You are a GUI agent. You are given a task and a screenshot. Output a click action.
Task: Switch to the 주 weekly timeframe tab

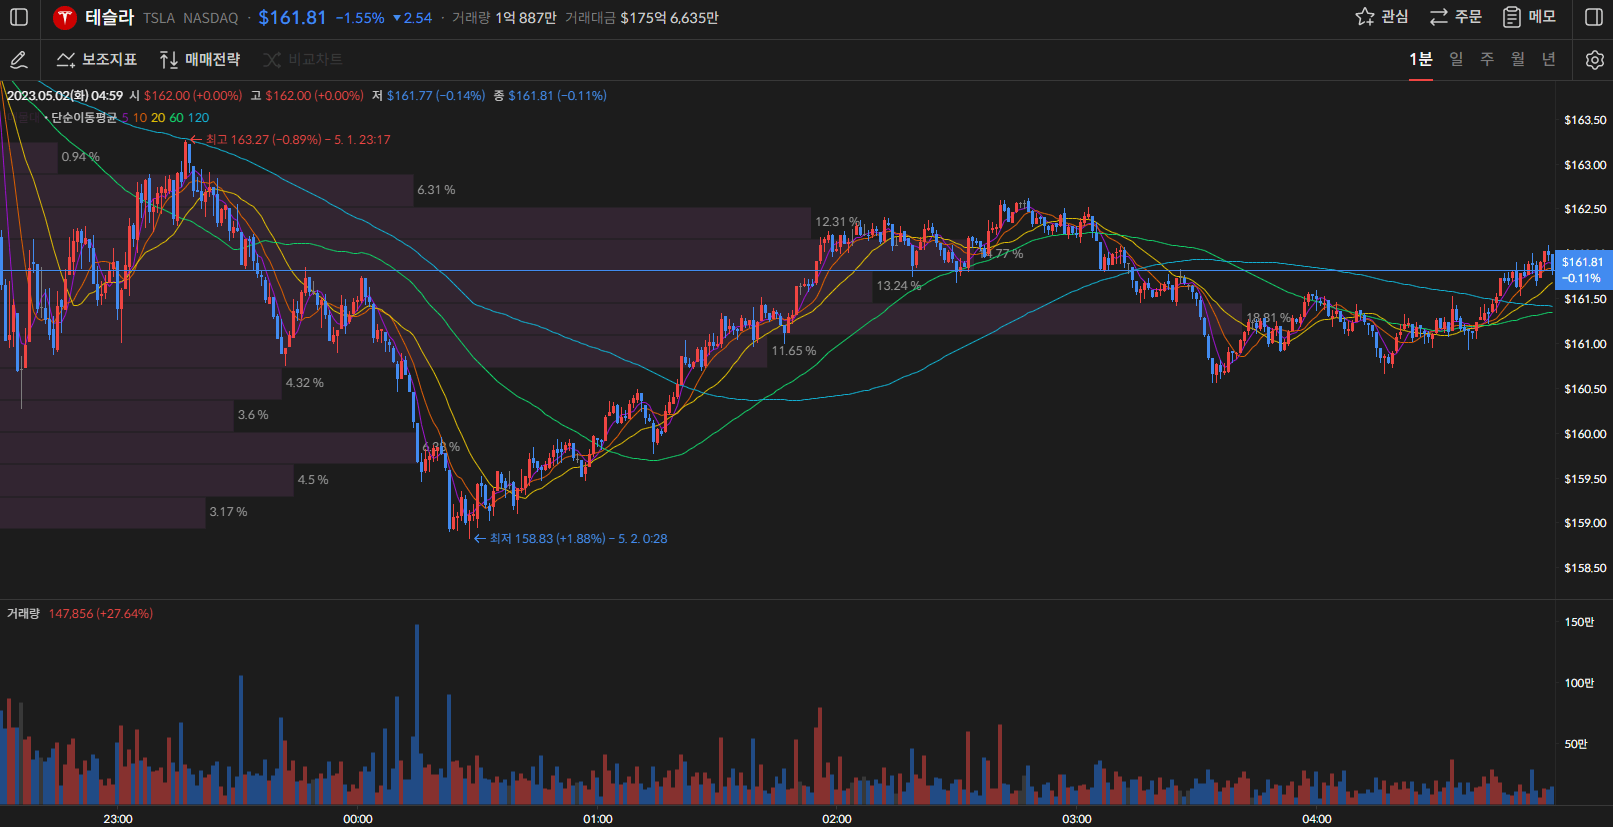point(1487,60)
